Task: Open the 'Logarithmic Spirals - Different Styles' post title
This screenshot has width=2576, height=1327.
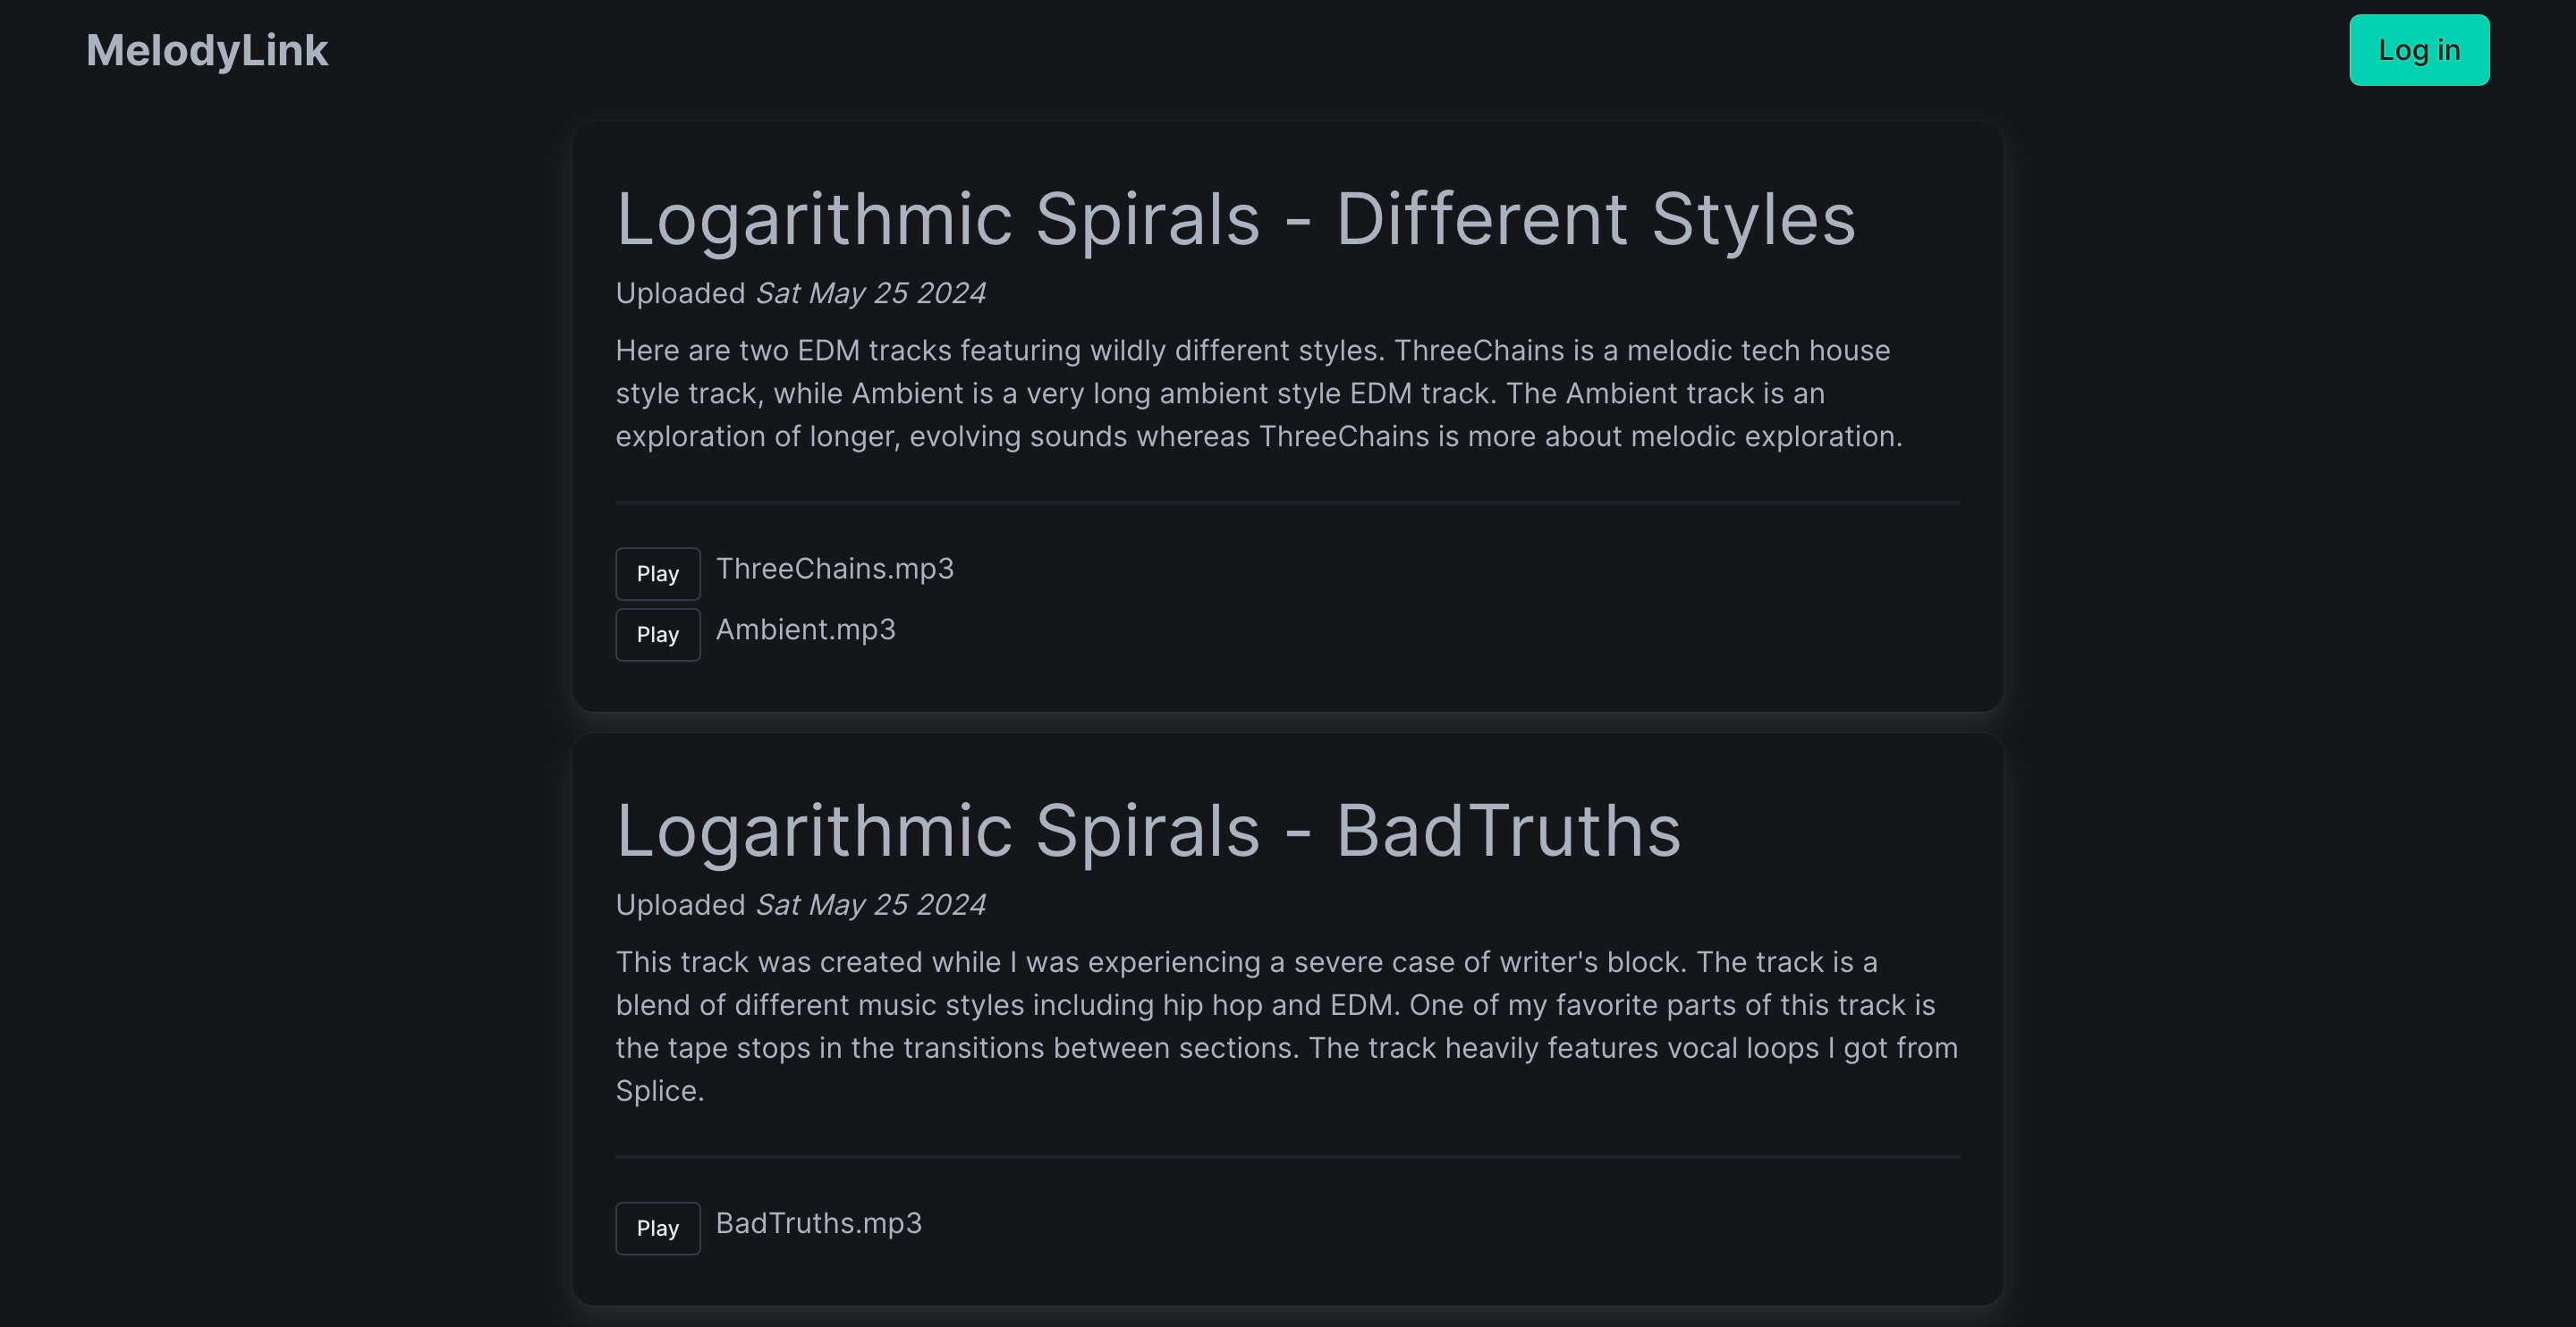Action: 1235,218
